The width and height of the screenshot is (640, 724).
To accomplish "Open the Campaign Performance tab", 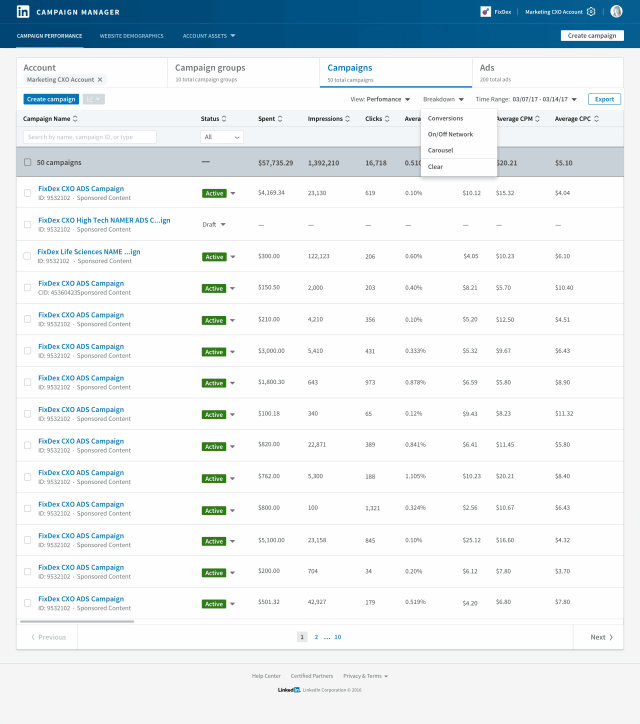I will [x=49, y=36].
